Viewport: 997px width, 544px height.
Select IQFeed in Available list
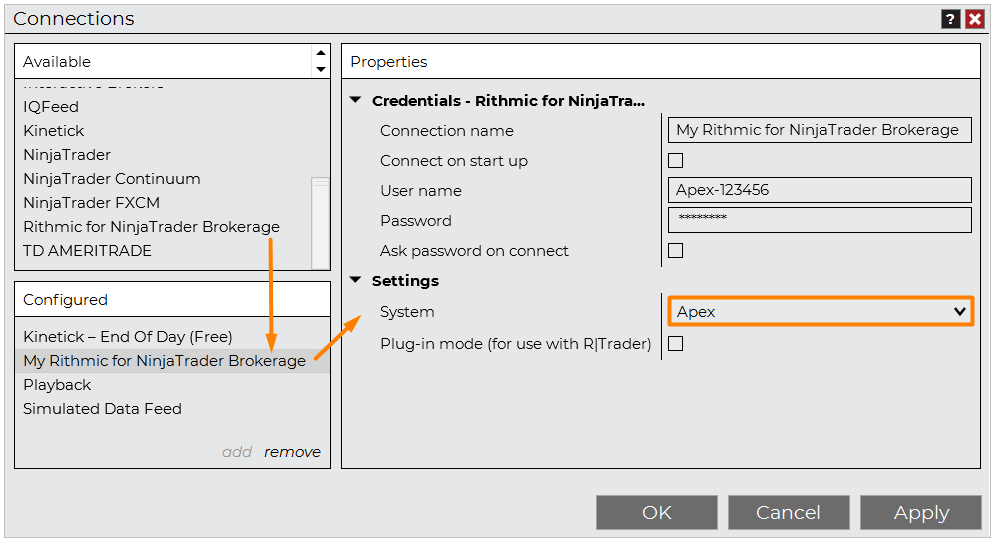pyautogui.click(x=51, y=107)
